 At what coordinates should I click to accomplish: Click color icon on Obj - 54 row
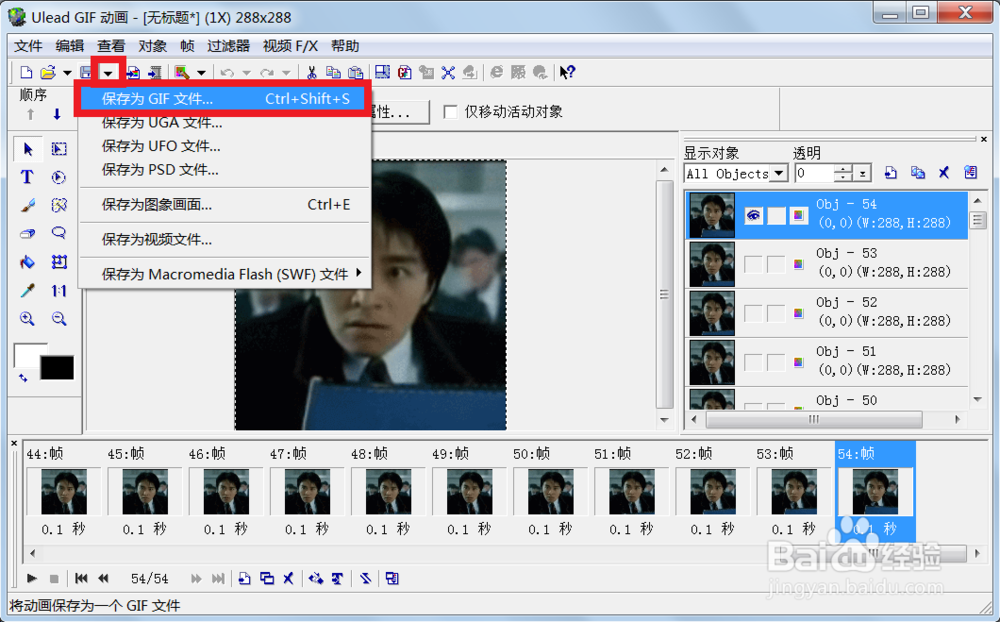click(798, 216)
